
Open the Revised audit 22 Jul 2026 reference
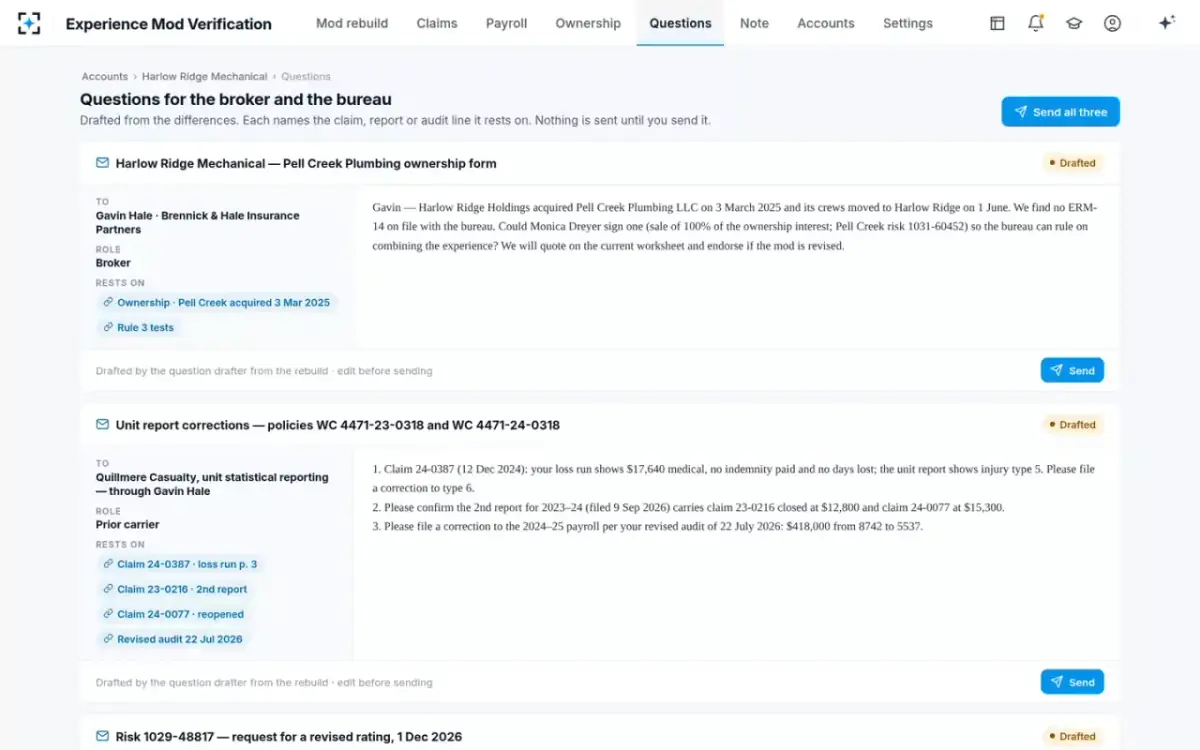click(173, 639)
